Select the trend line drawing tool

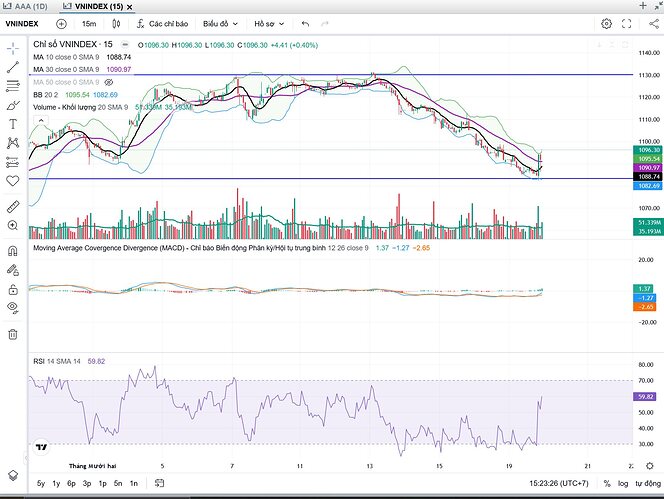13,66
